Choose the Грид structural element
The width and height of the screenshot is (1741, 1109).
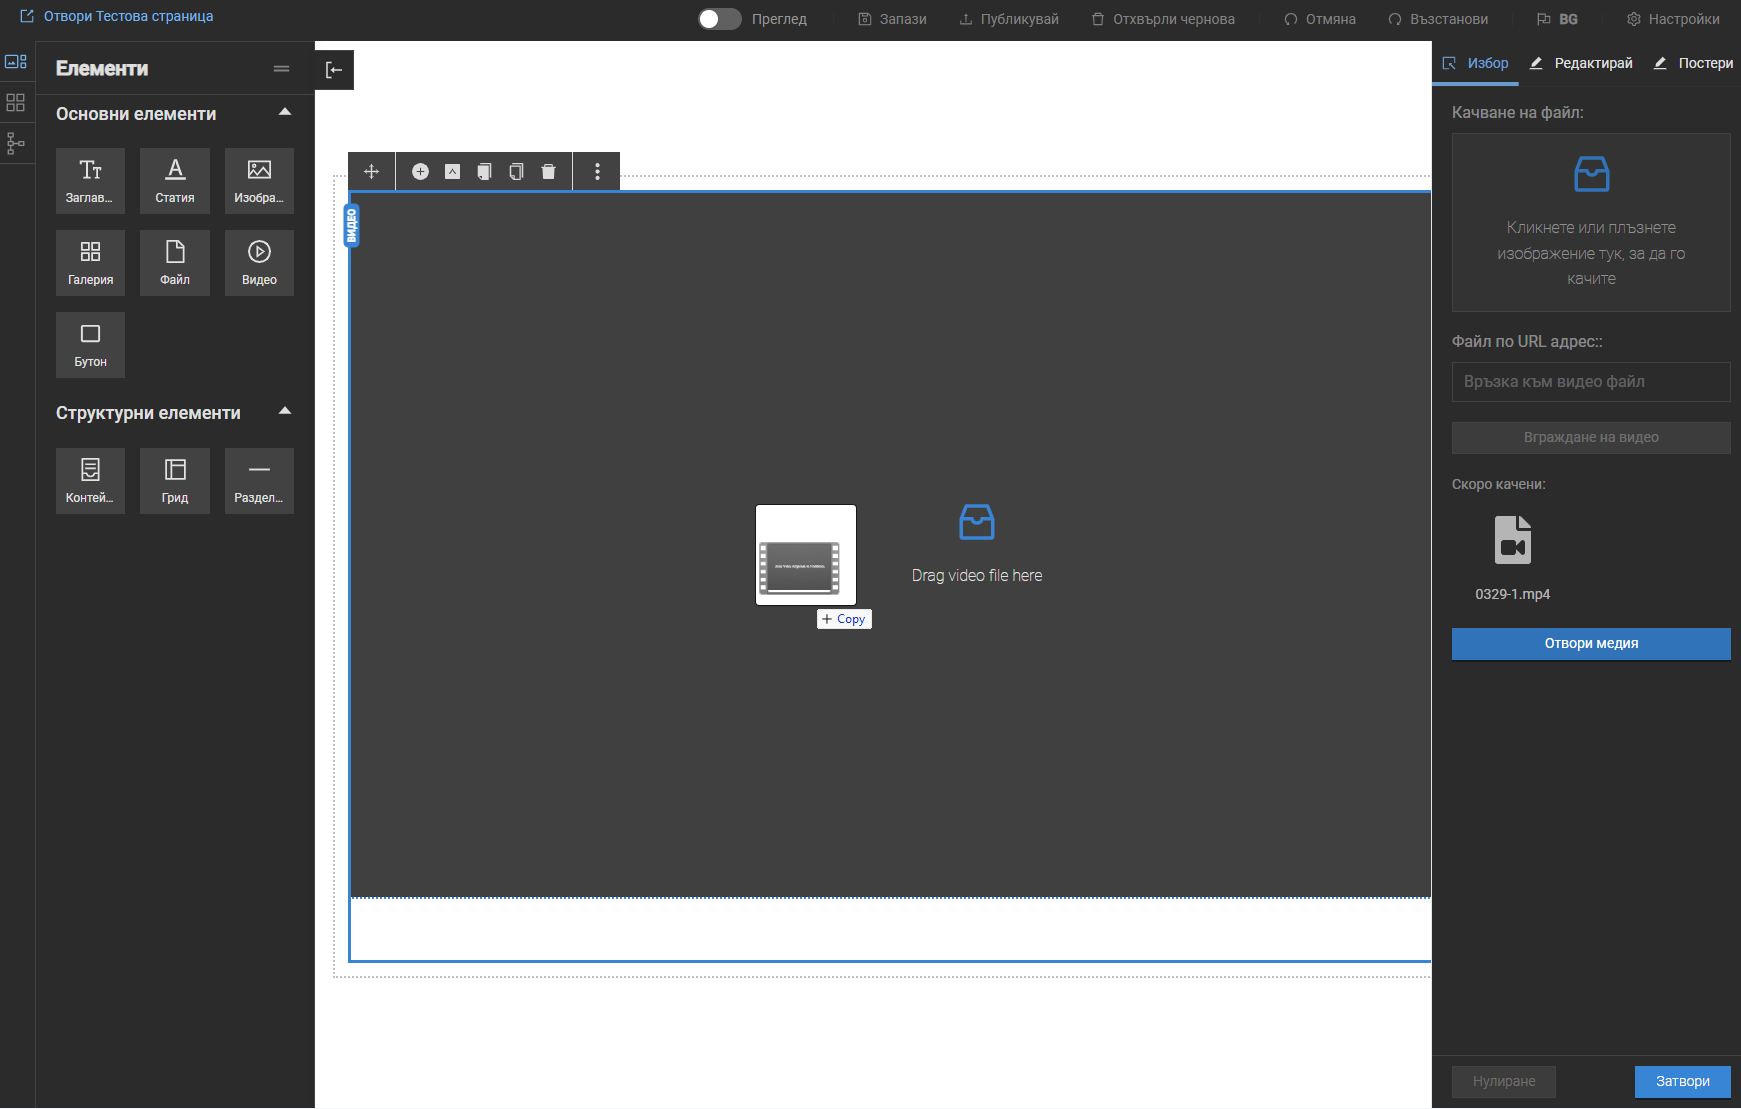[x=175, y=480]
